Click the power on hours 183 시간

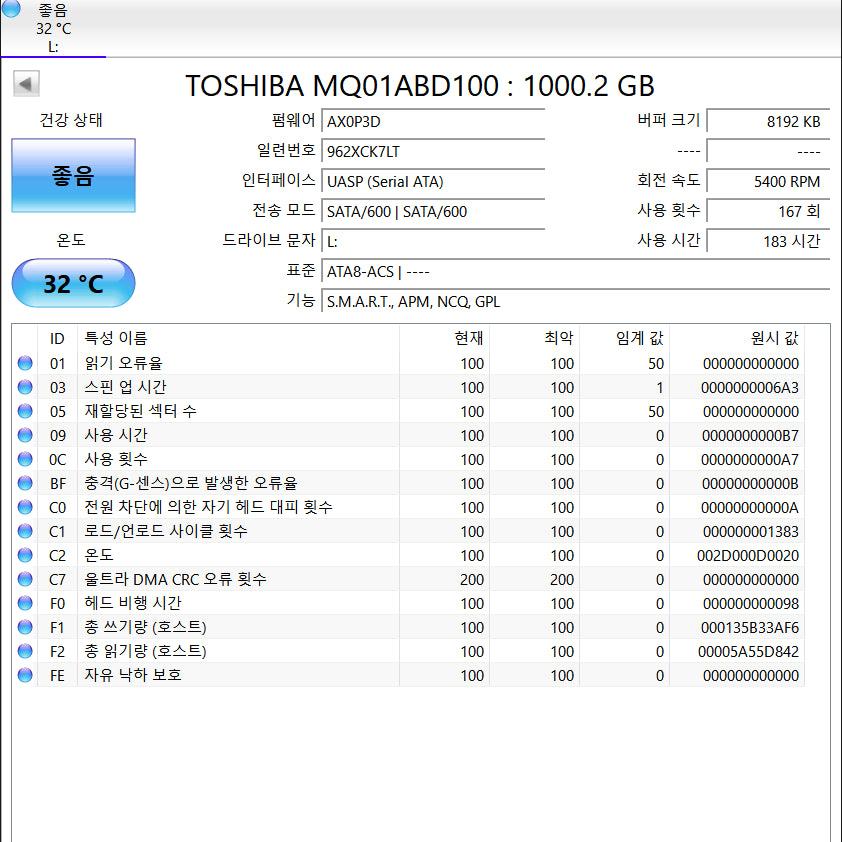tap(768, 242)
